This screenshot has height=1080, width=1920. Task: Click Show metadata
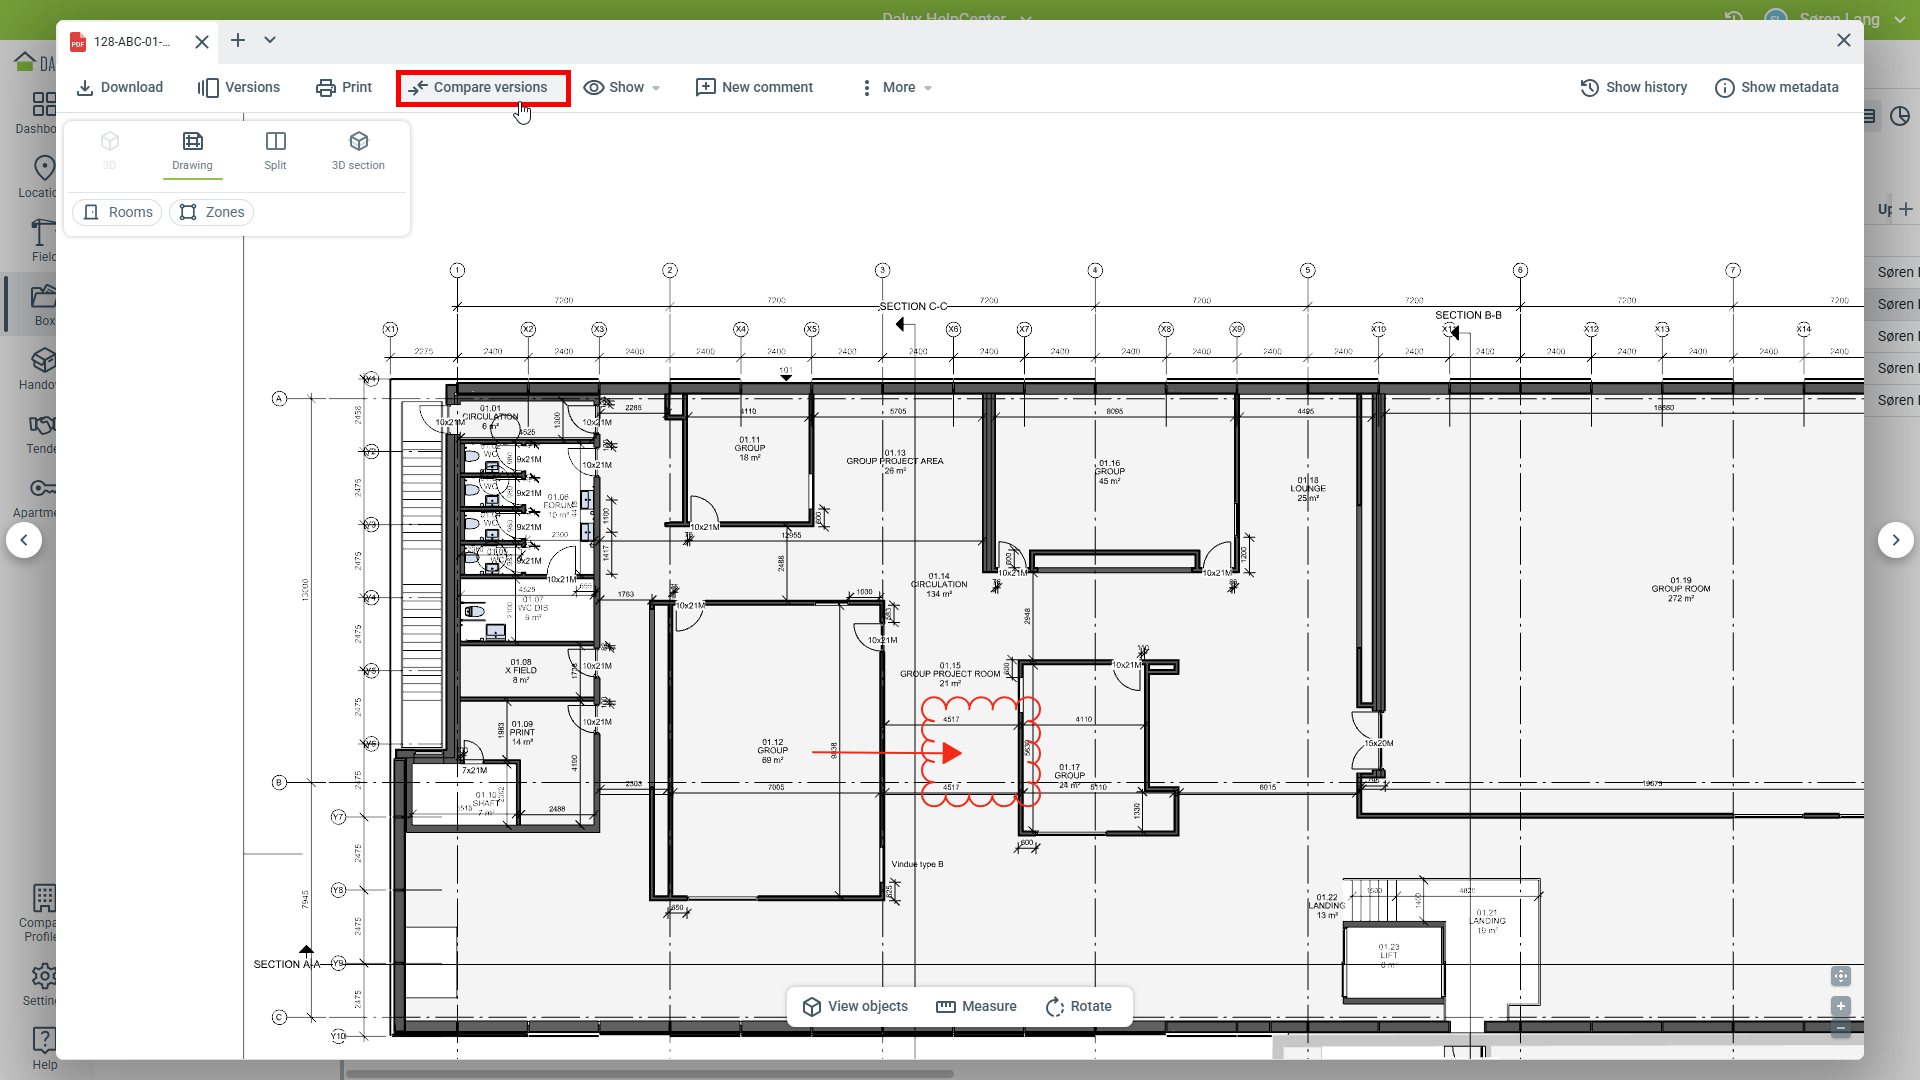1777,88
